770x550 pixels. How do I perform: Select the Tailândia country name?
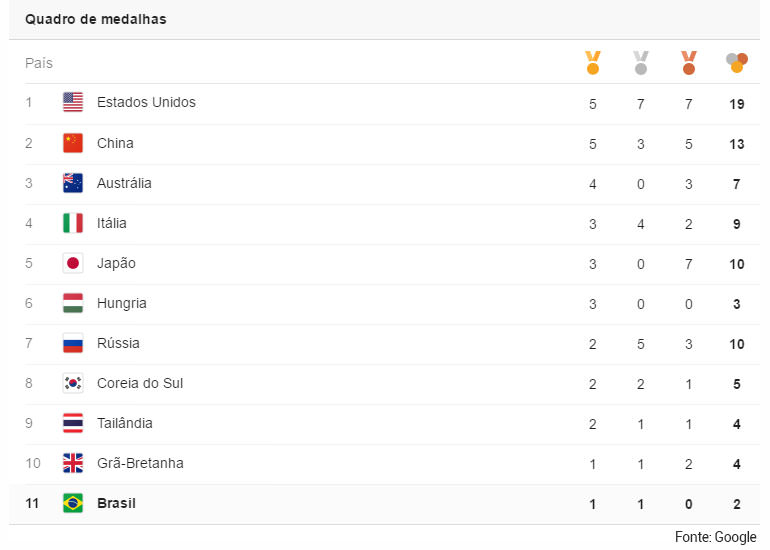tap(125, 423)
